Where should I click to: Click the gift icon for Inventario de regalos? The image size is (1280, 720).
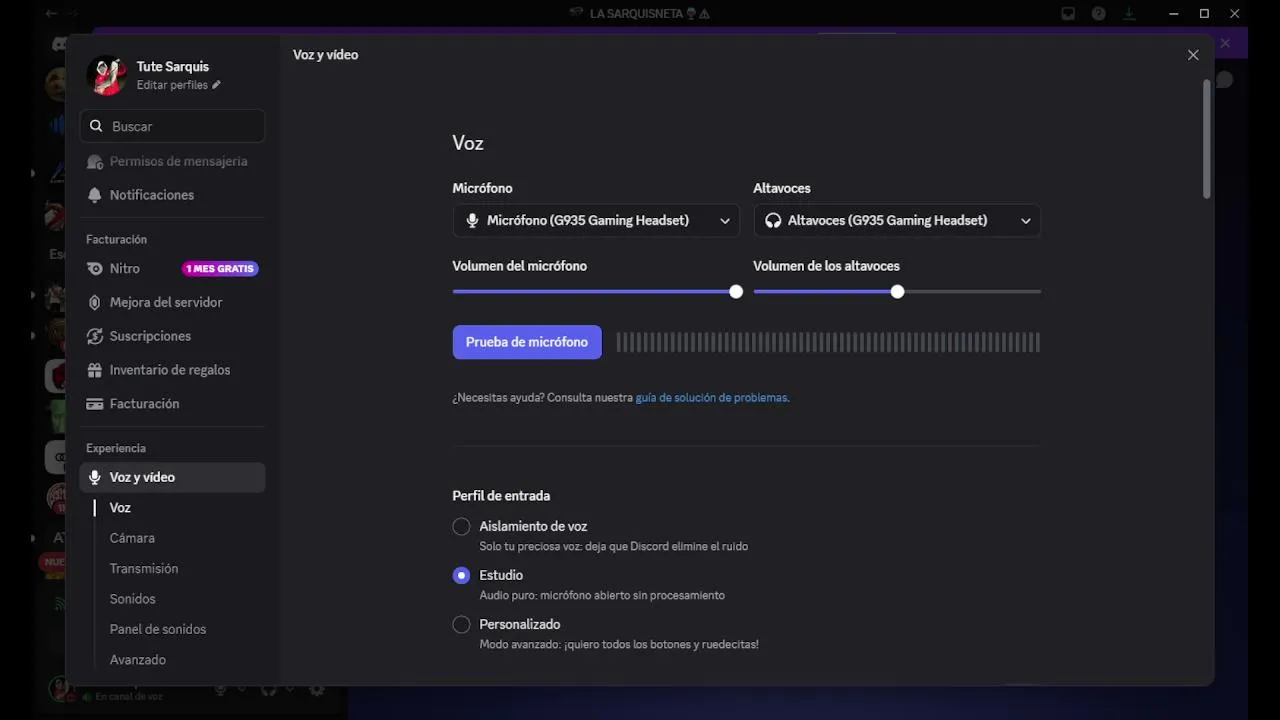tap(95, 370)
